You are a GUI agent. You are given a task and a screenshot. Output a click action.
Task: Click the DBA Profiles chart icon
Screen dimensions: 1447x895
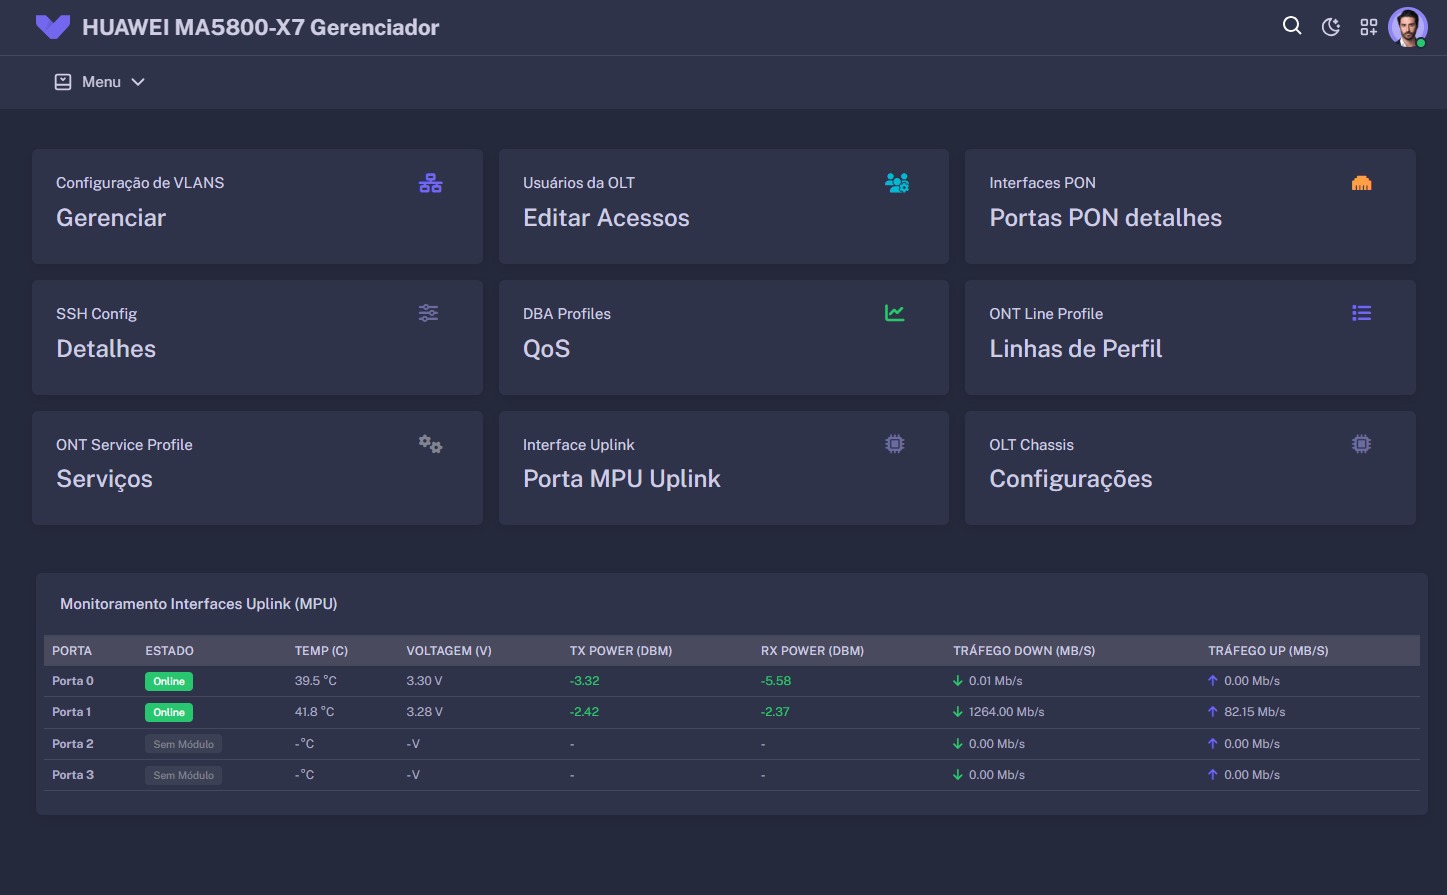point(894,313)
